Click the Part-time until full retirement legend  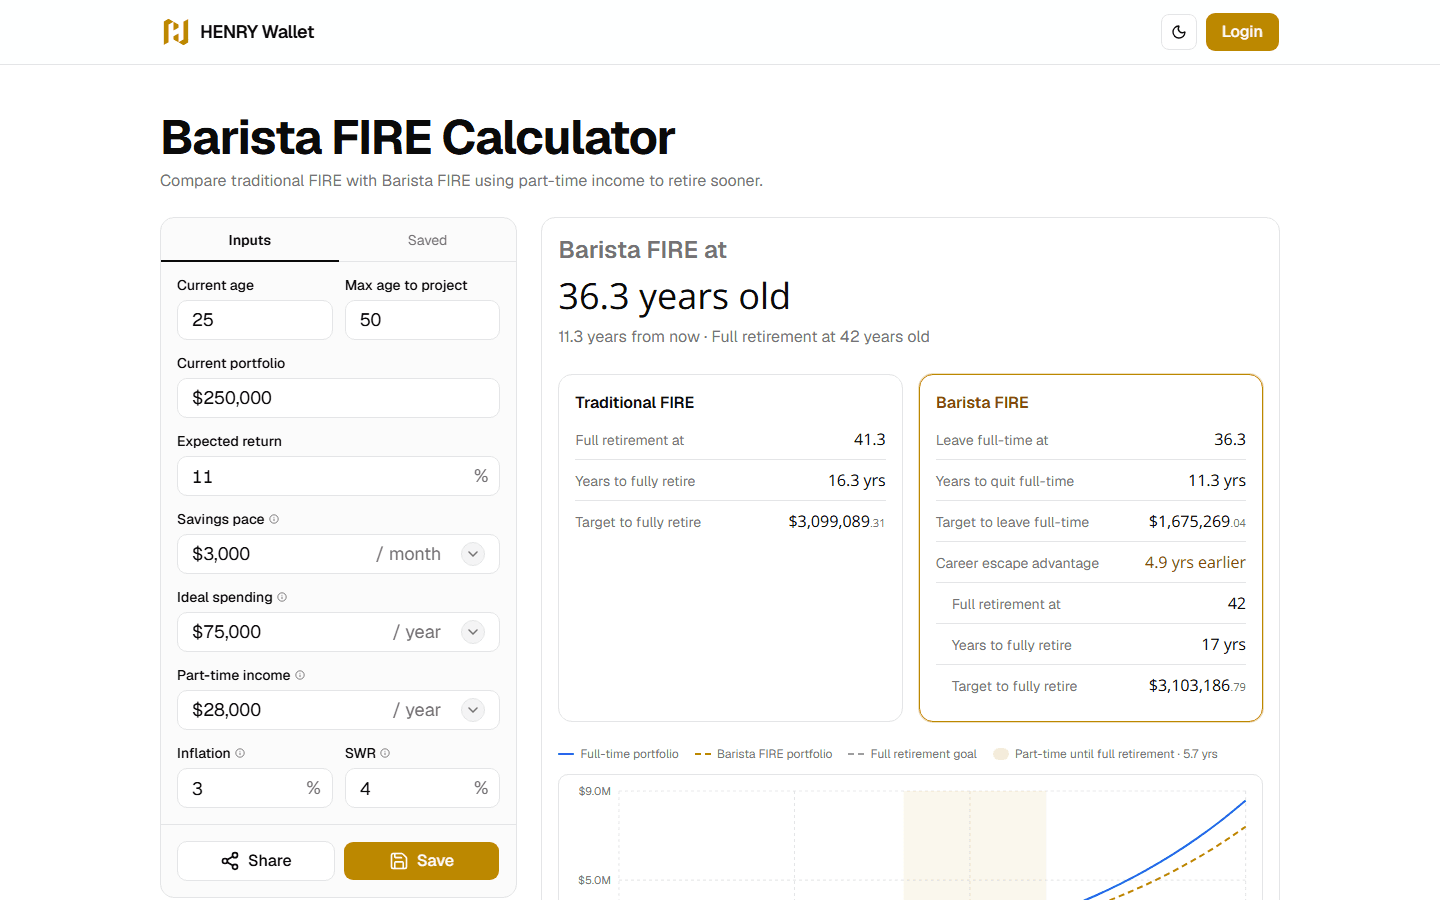coord(1105,754)
